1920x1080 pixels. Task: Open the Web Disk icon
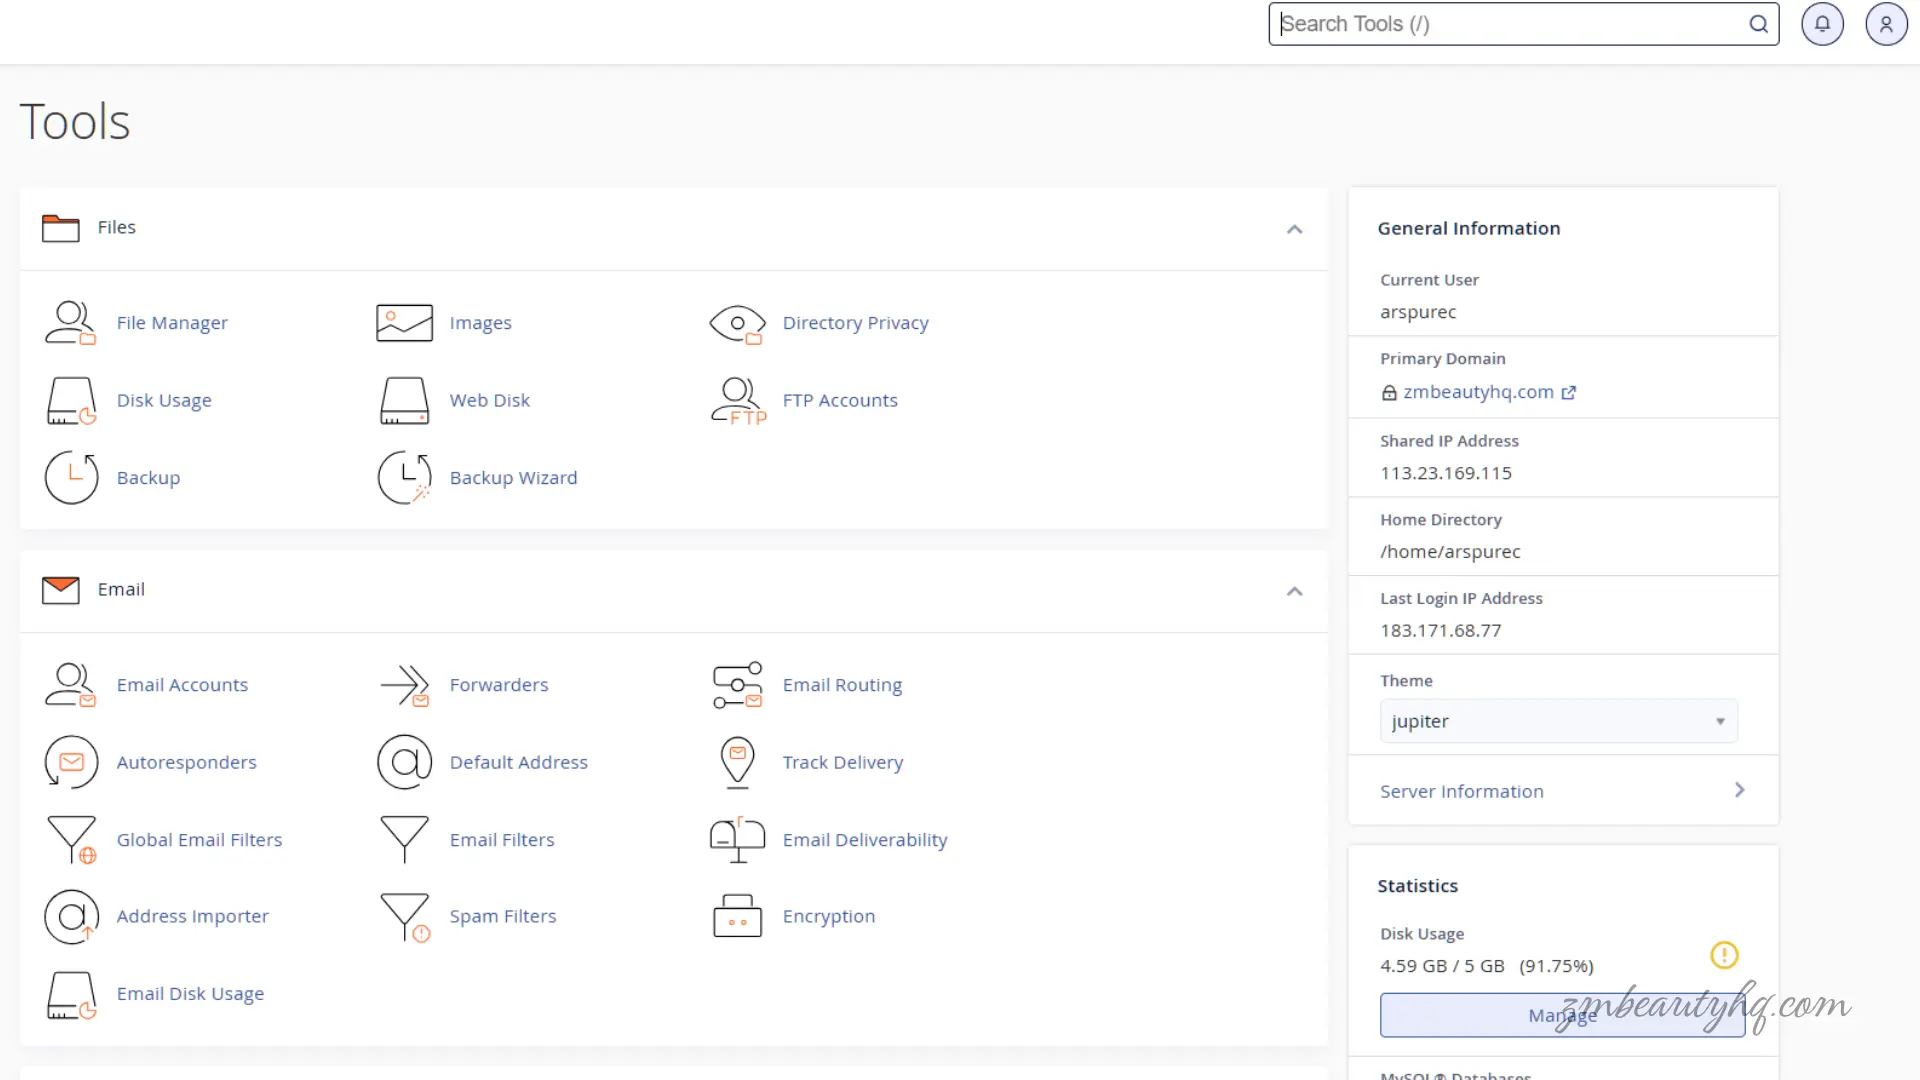click(x=404, y=401)
